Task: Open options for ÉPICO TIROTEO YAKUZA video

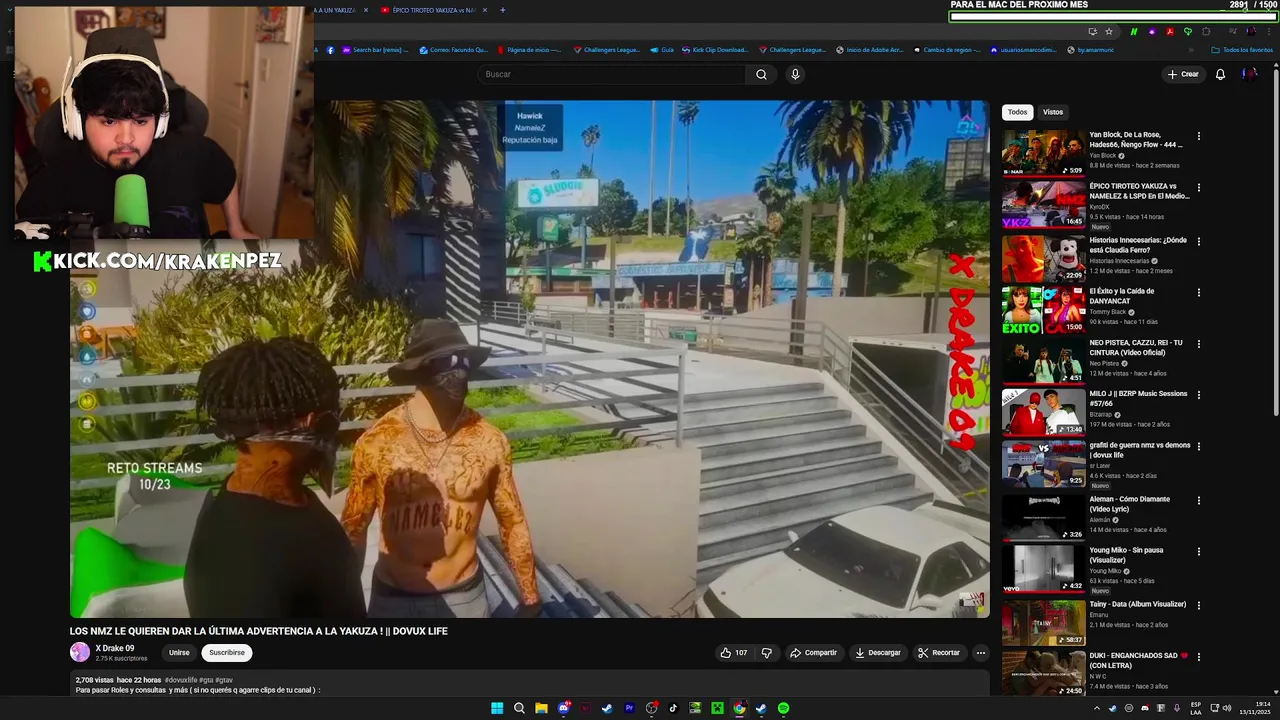Action: pos(1198,187)
